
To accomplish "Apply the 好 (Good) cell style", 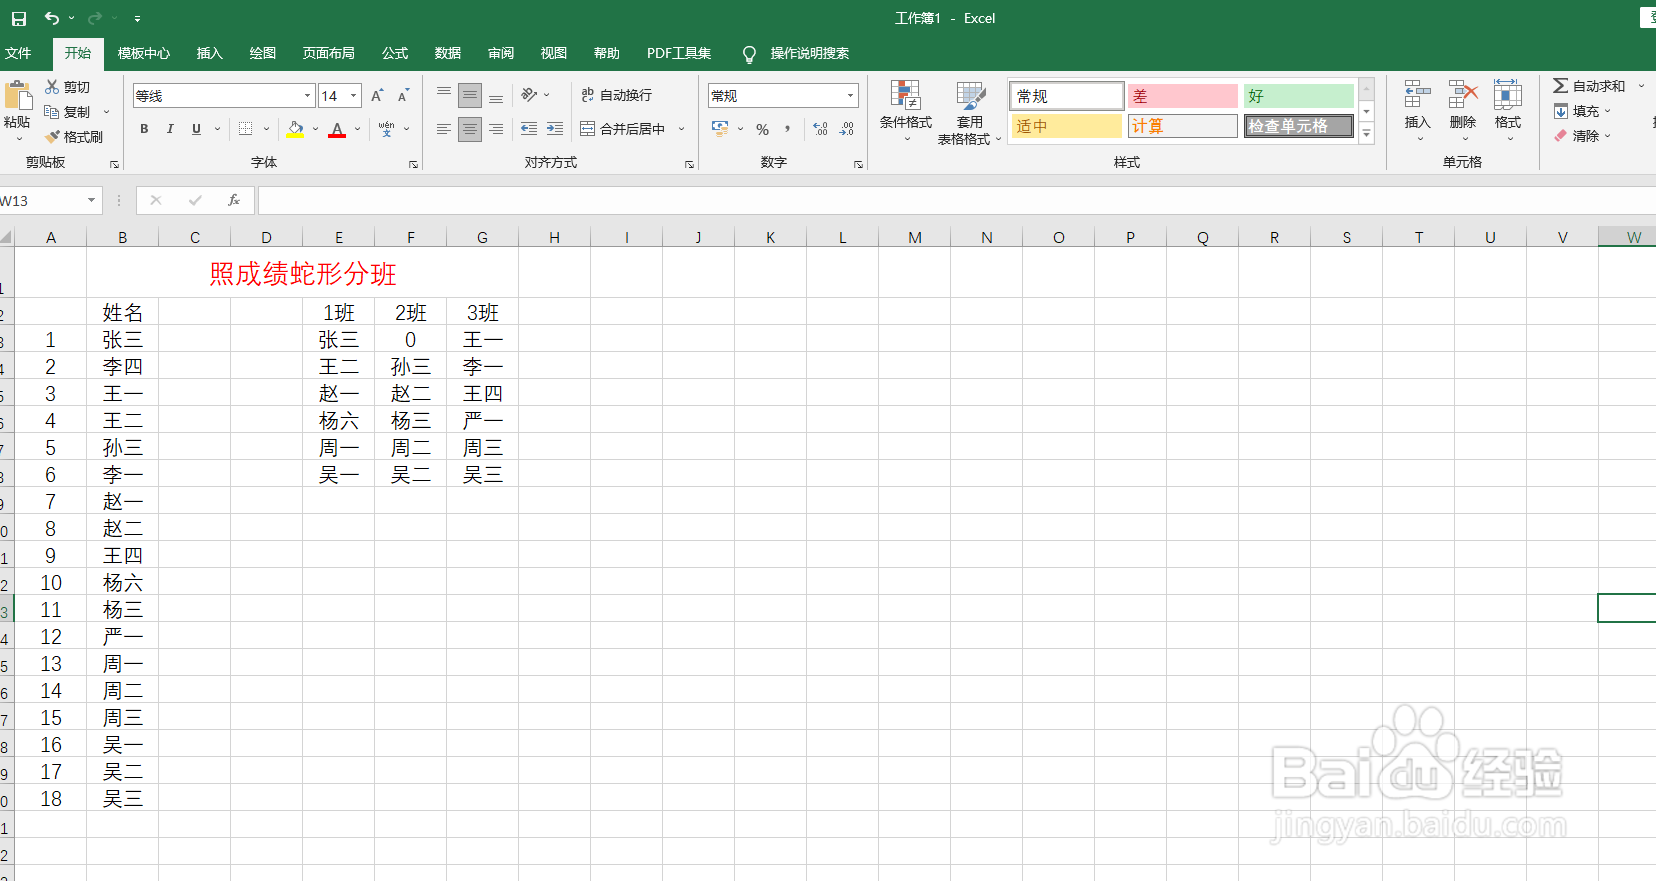I will [1298, 96].
